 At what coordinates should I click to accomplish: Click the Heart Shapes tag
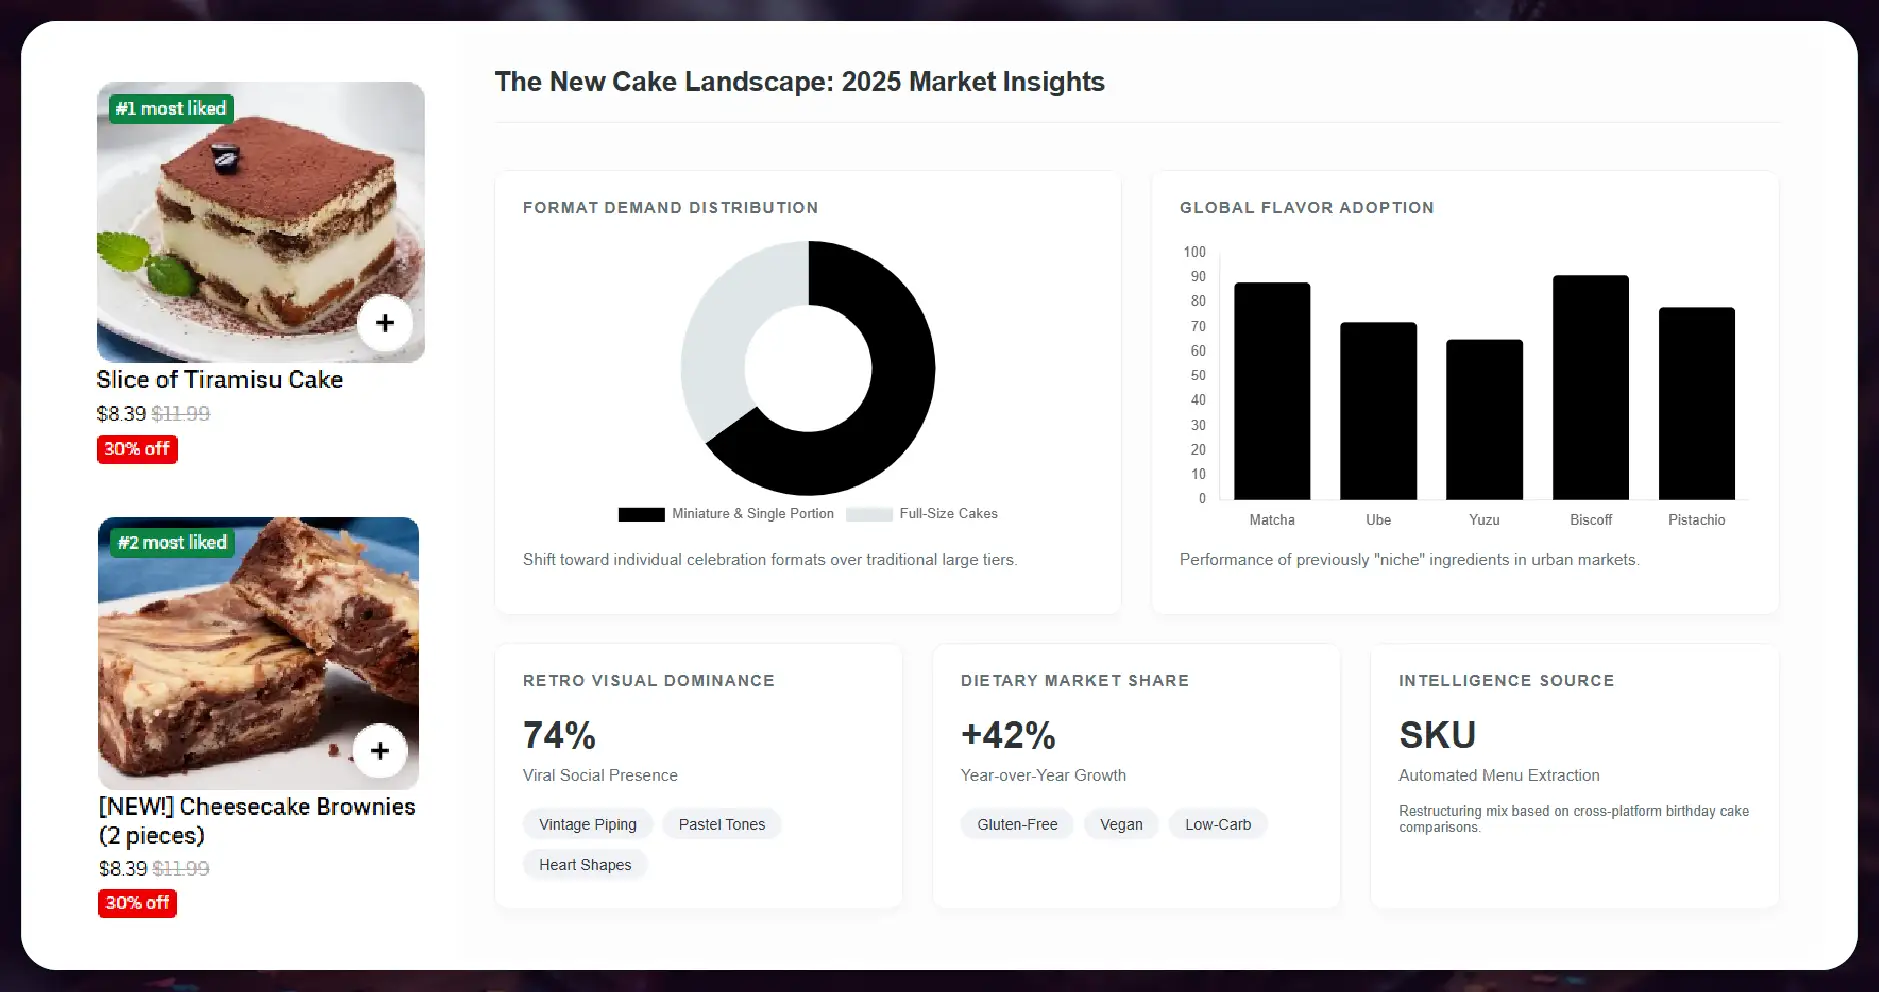click(584, 864)
